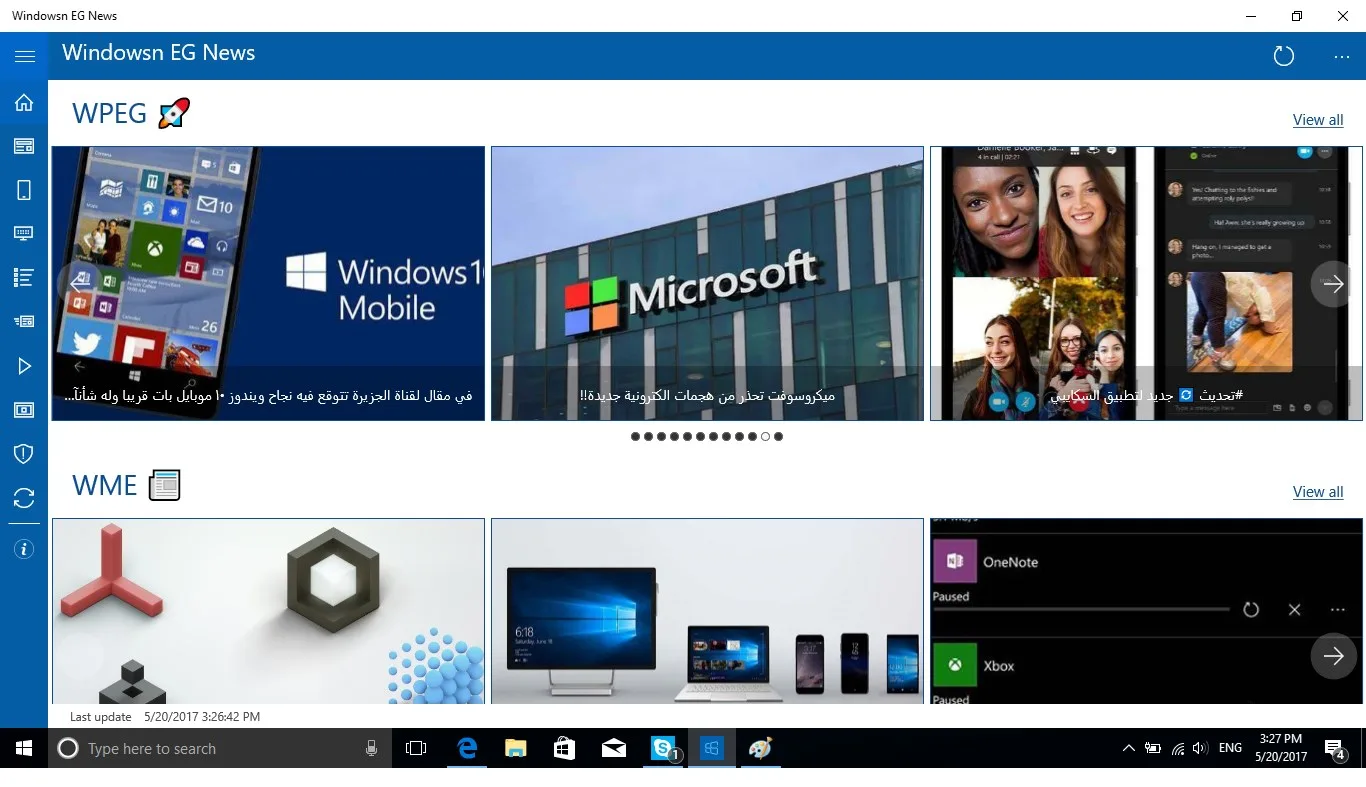The height and width of the screenshot is (787, 1366).
Task: Click View all for WME section
Action: pos(1318,492)
